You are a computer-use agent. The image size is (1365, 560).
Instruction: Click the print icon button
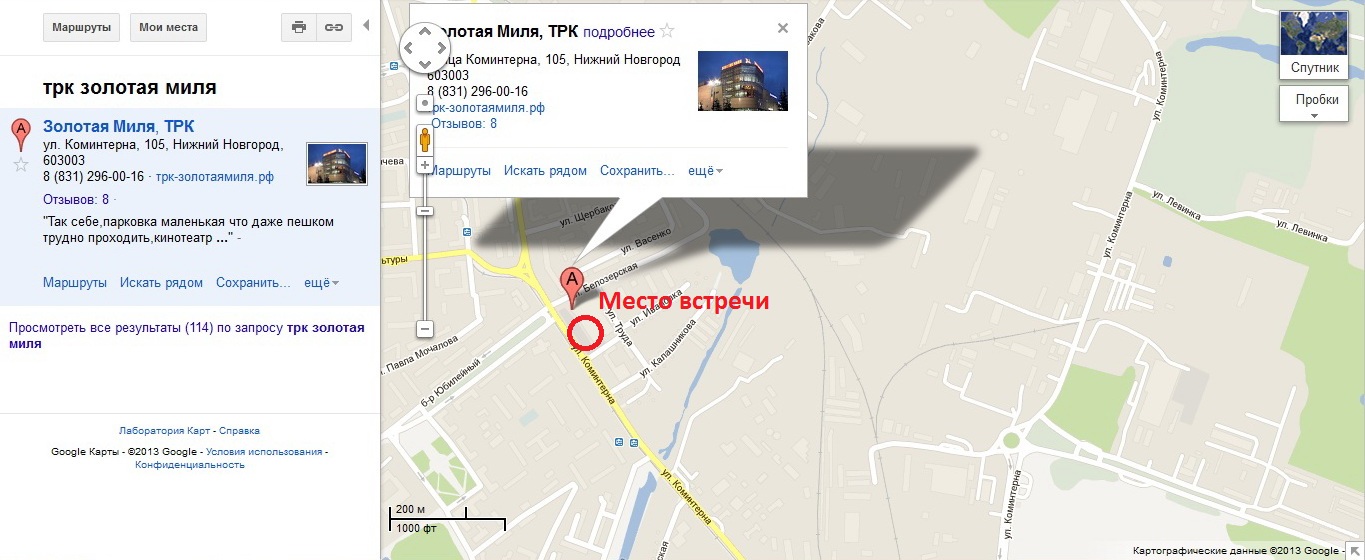pyautogui.click(x=299, y=27)
